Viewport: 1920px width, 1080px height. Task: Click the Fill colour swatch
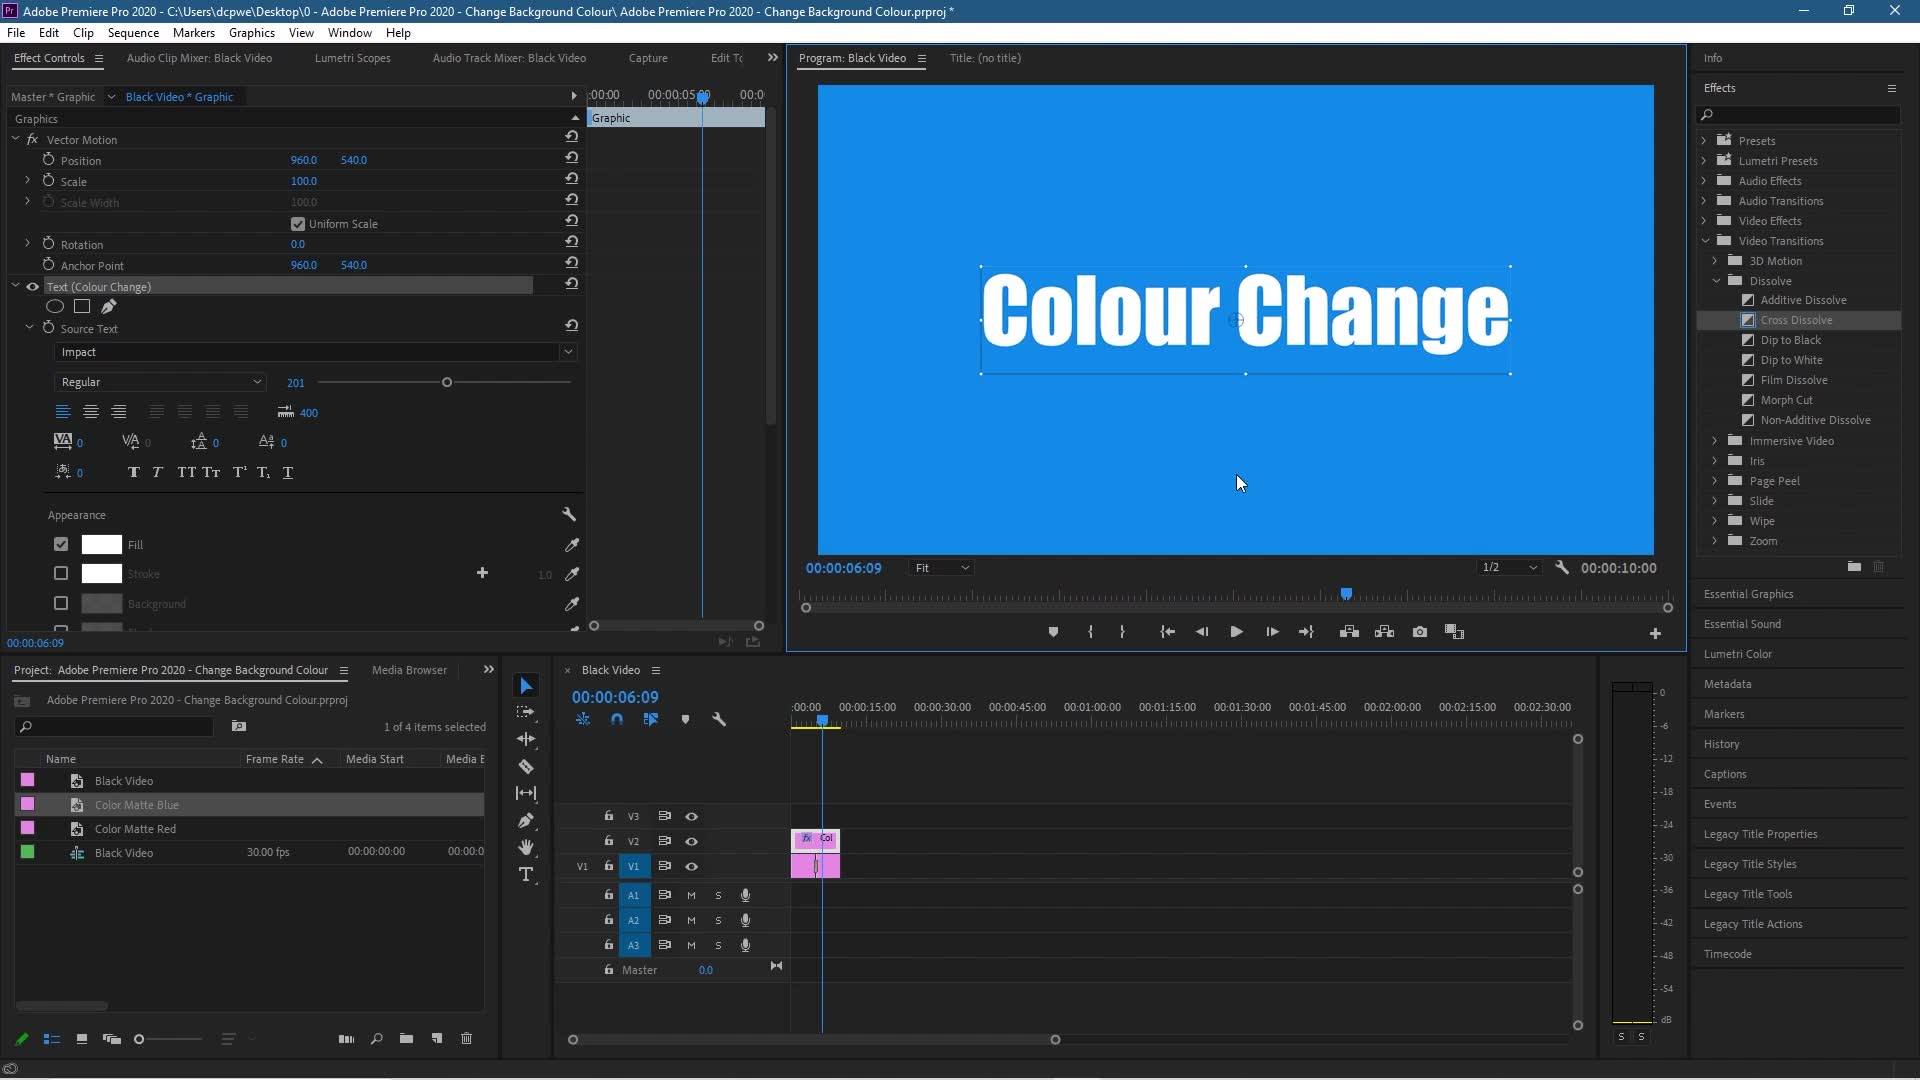click(101, 545)
